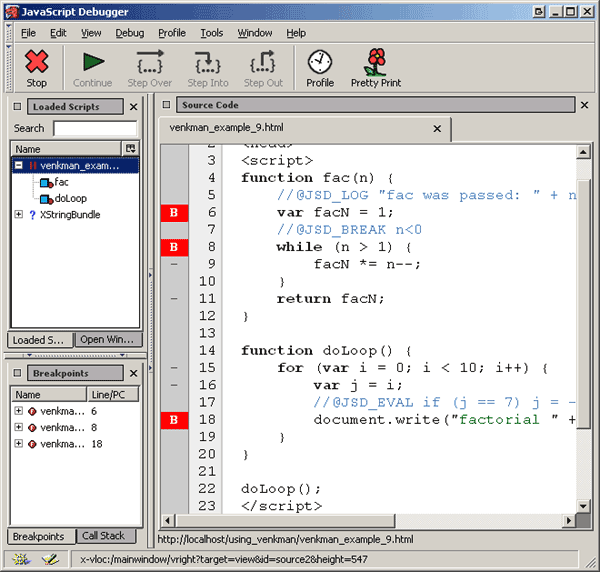The height and width of the screenshot is (572, 600).
Task: Open the Help menu
Action: (x=296, y=33)
